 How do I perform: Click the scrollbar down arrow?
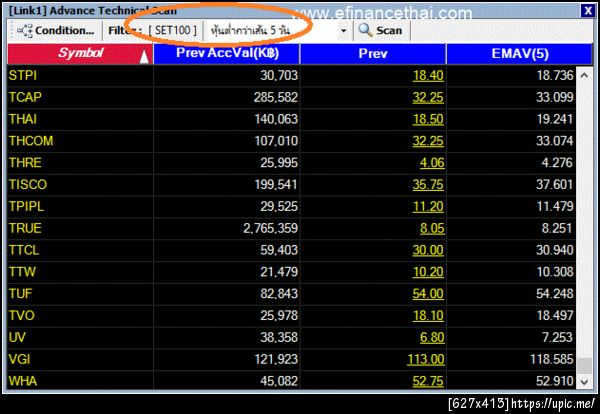(x=584, y=381)
